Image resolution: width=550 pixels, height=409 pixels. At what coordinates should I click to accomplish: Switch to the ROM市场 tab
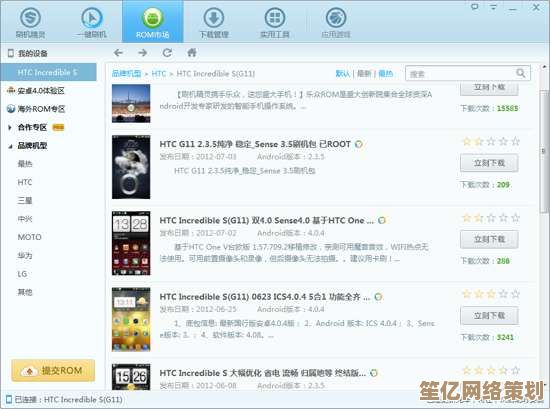(153, 22)
